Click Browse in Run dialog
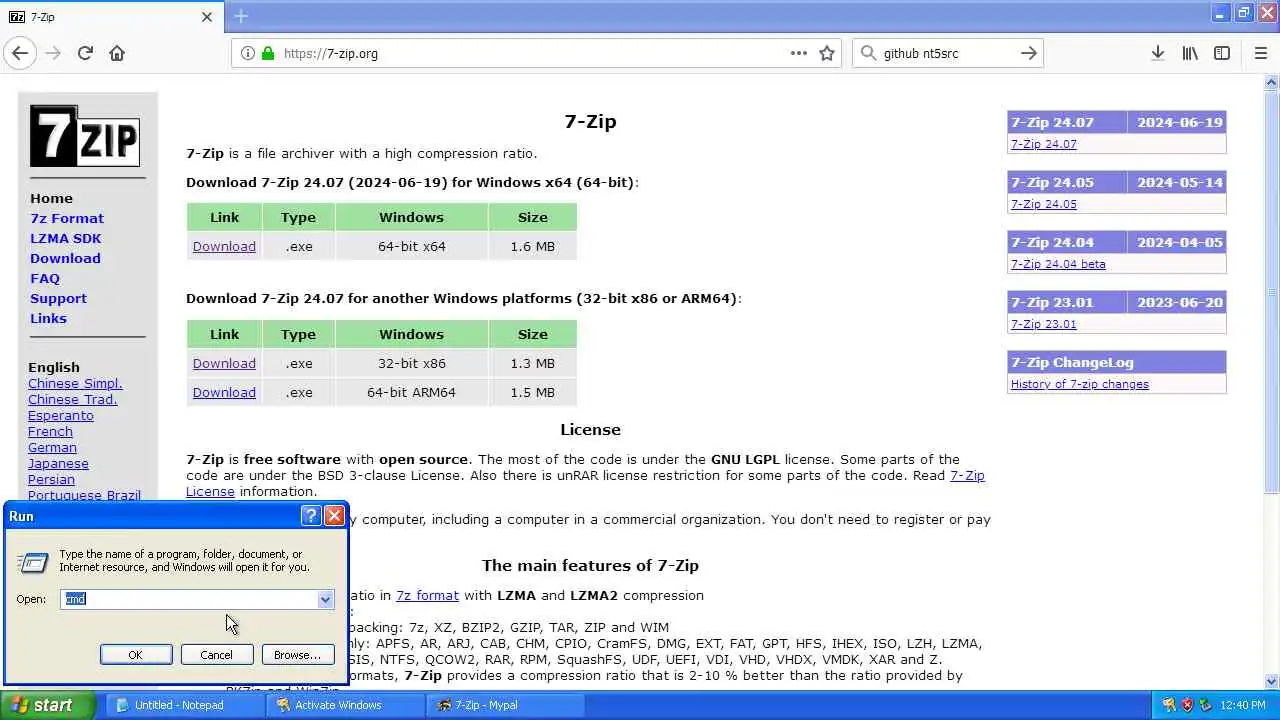Image resolution: width=1280 pixels, height=720 pixels. (x=297, y=655)
